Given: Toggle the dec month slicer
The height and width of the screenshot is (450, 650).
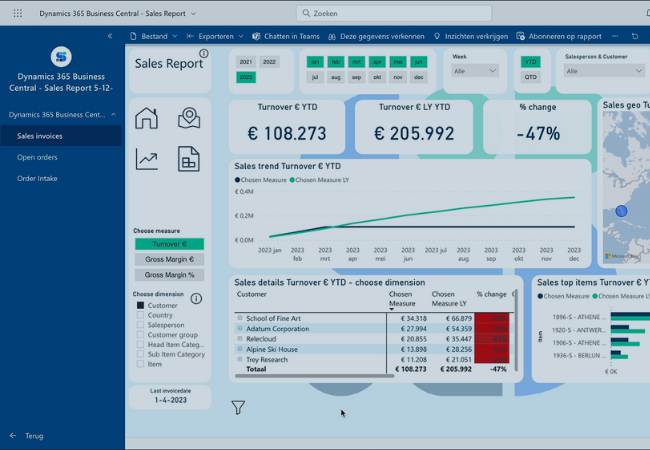Looking at the screenshot, I should pyautogui.click(x=419, y=77).
